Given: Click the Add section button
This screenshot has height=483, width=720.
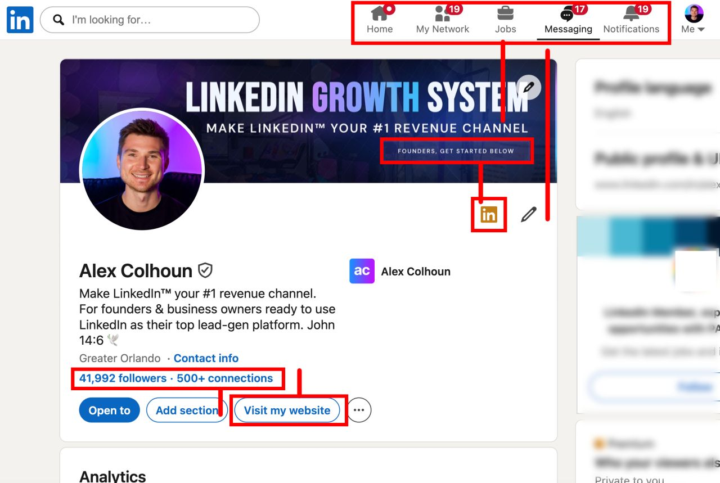Looking at the screenshot, I should pyautogui.click(x=187, y=410).
